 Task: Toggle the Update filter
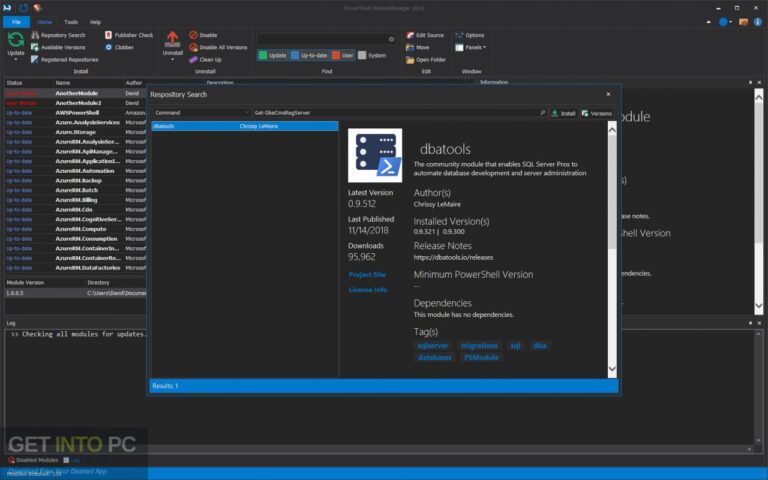click(273, 55)
